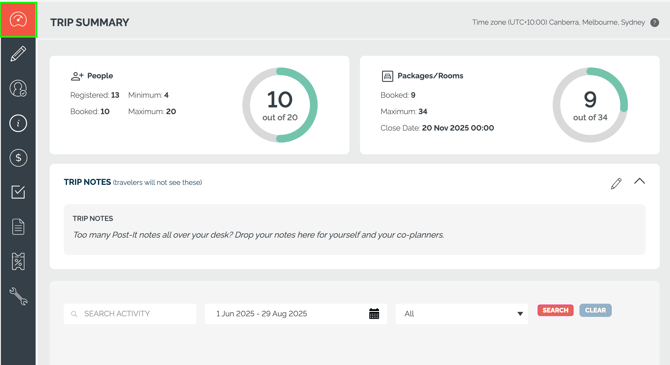This screenshot has height=365, width=670.
Task: Collapse the Trip Notes panel chevron
Action: 640,181
